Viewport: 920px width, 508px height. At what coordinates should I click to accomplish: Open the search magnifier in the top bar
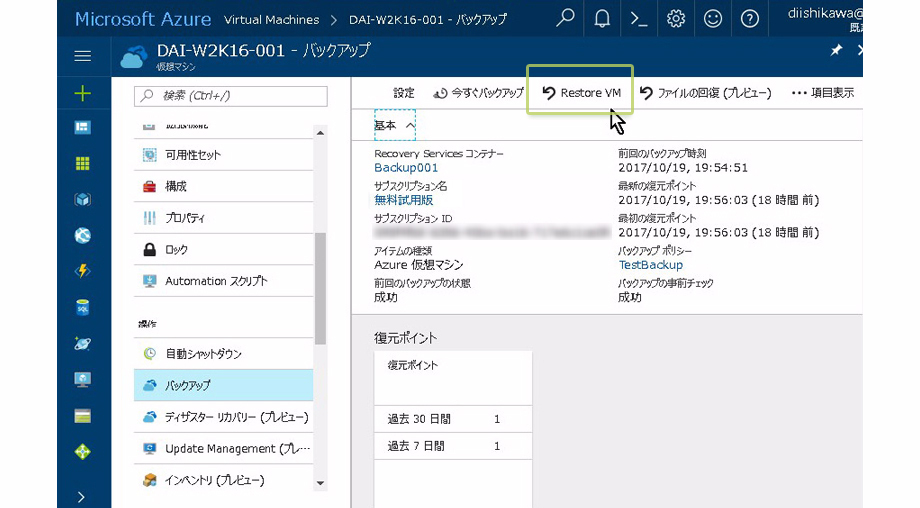coord(565,19)
